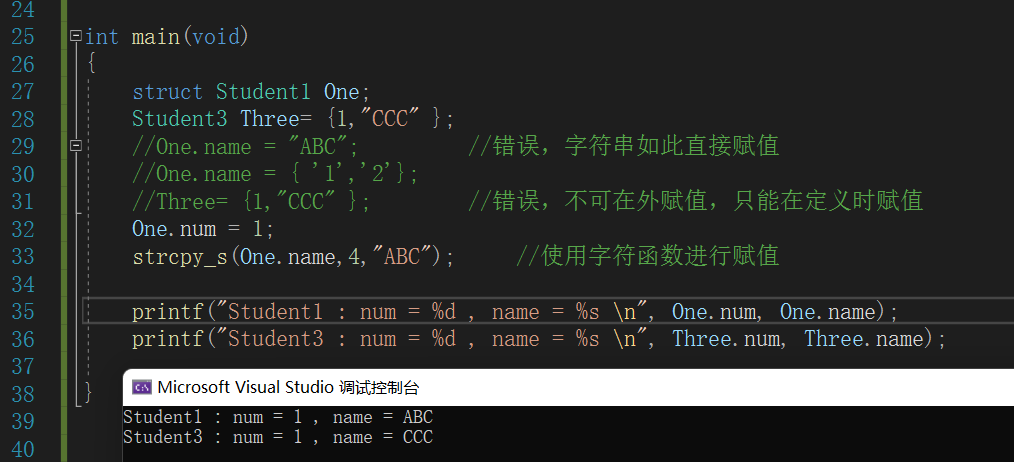Click the 'int main(void)' declaration
This screenshot has height=462, width=1014.
167,36
